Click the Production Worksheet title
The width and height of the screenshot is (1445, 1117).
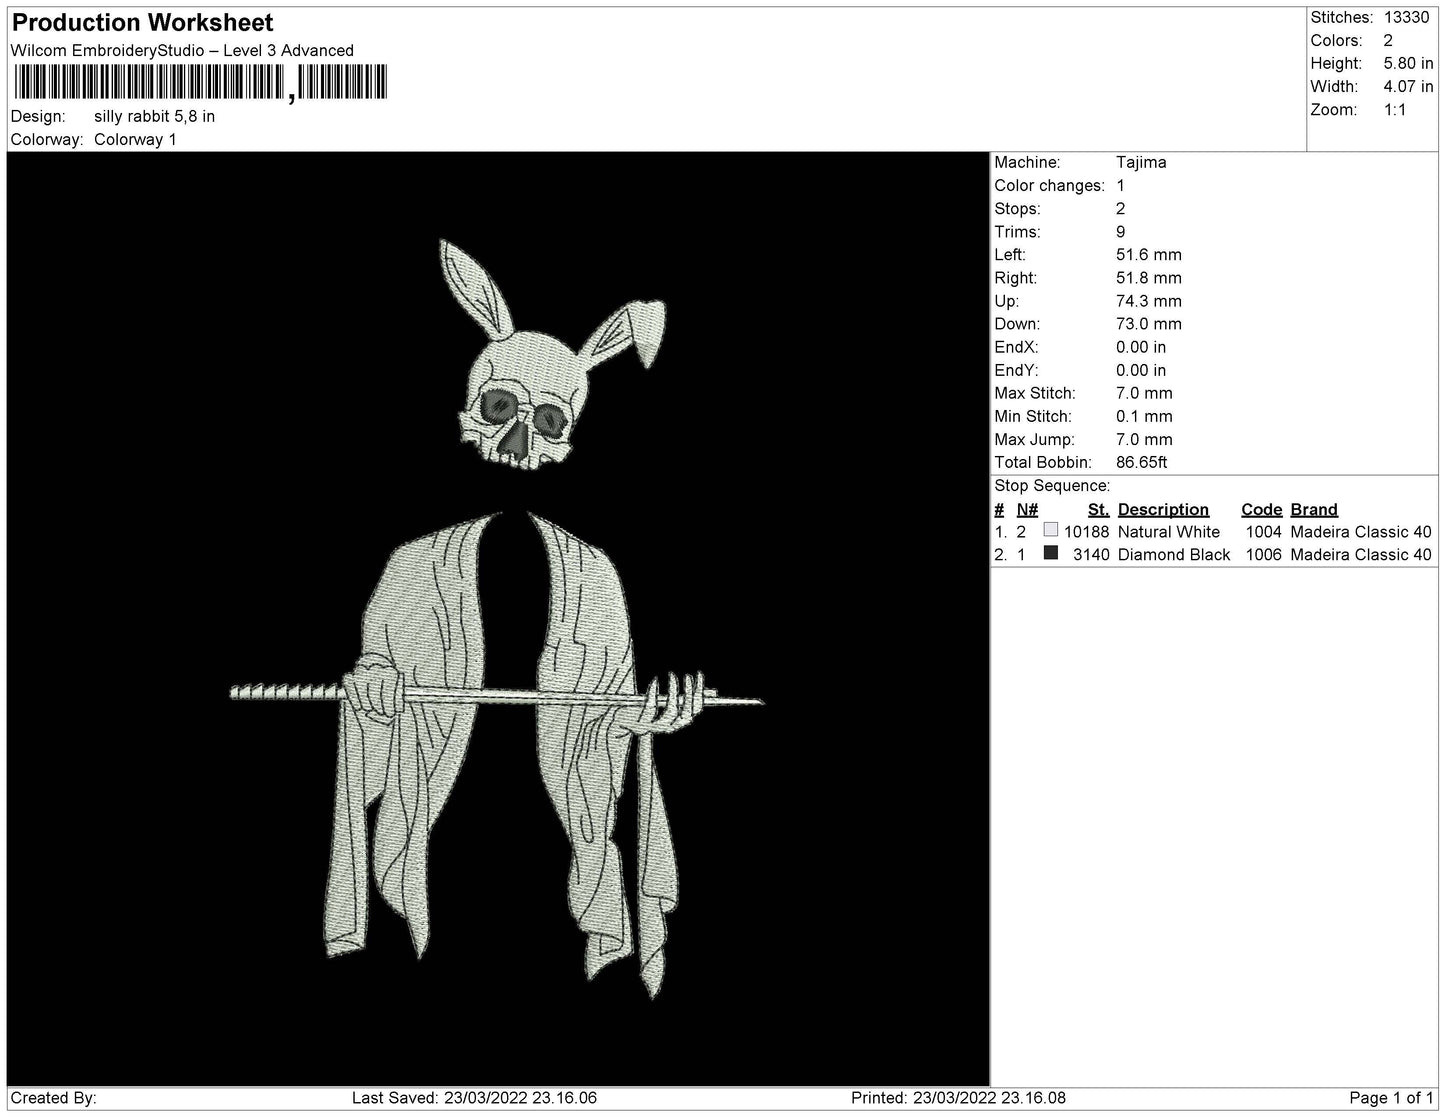point(142,22)
